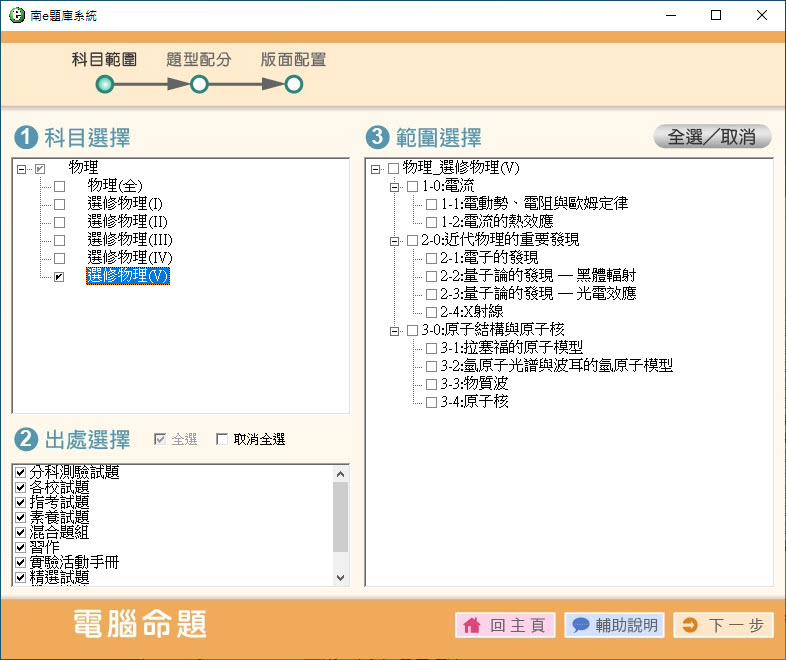Select the 選修物理(V) tree item
Viewport: 786px width, 660px height.
128,276
